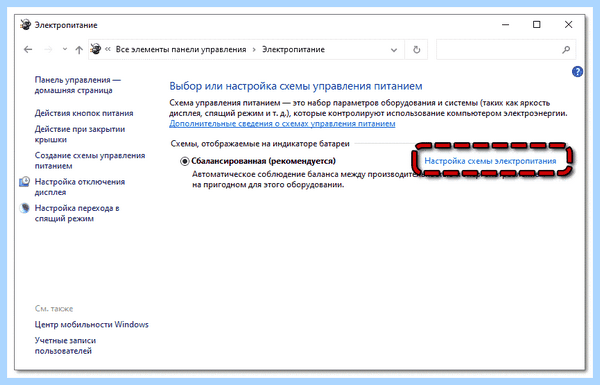
Task: Open Действия кнопок питания
Action: (84, 113)
